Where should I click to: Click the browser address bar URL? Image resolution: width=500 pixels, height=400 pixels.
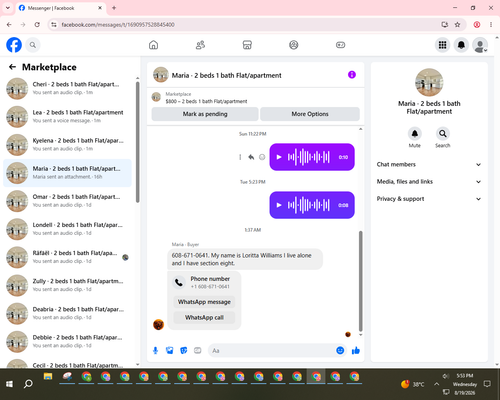[x=118, y=25]
